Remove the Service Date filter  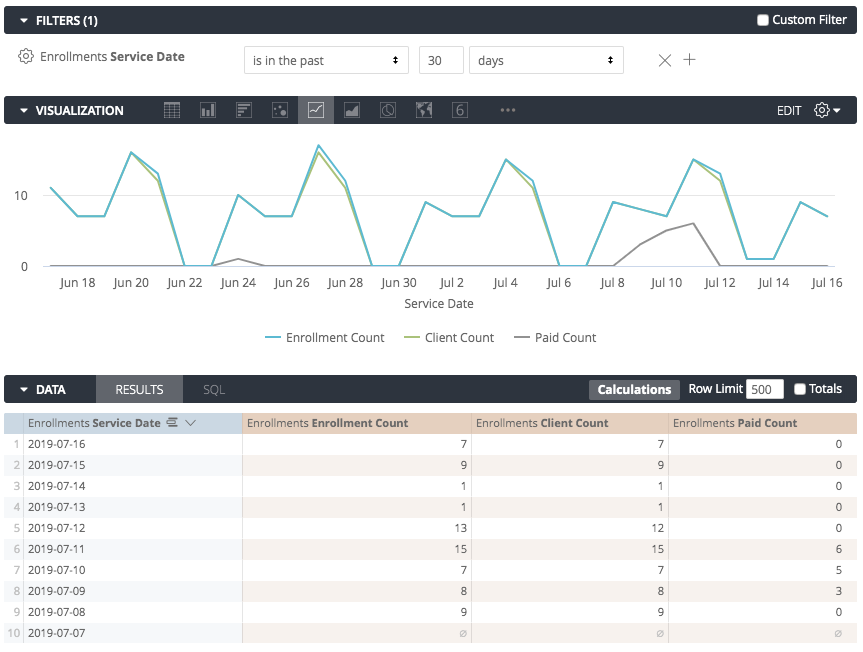[x=665, y=60]
